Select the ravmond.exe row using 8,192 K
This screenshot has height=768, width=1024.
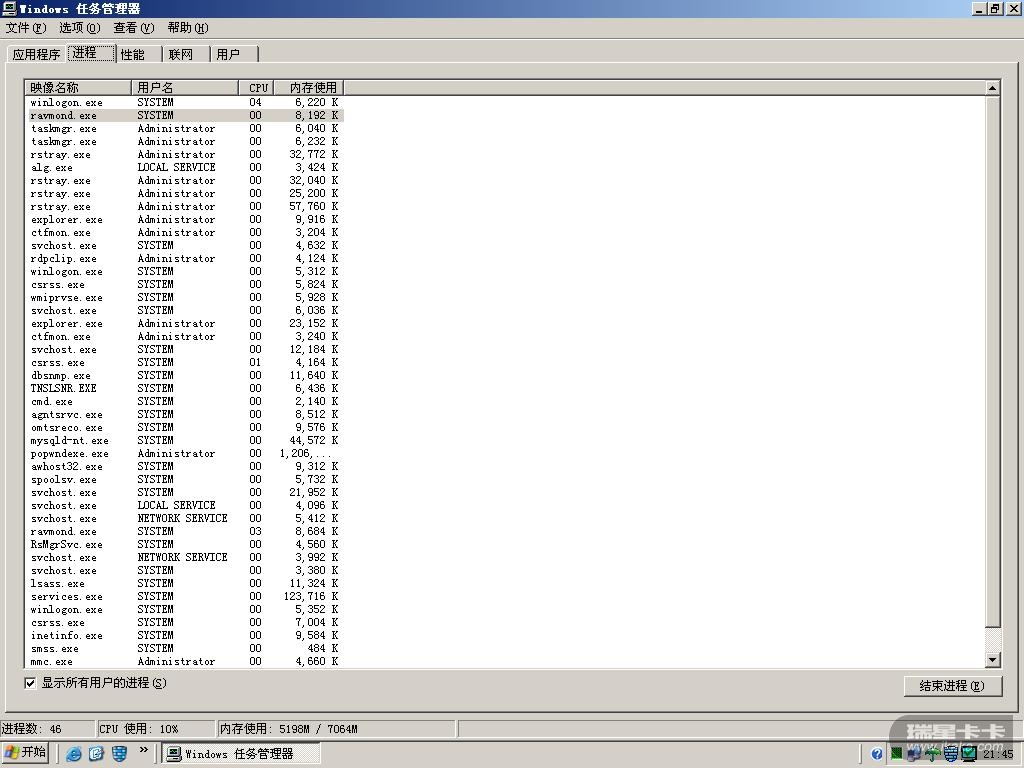pos(184,116)
